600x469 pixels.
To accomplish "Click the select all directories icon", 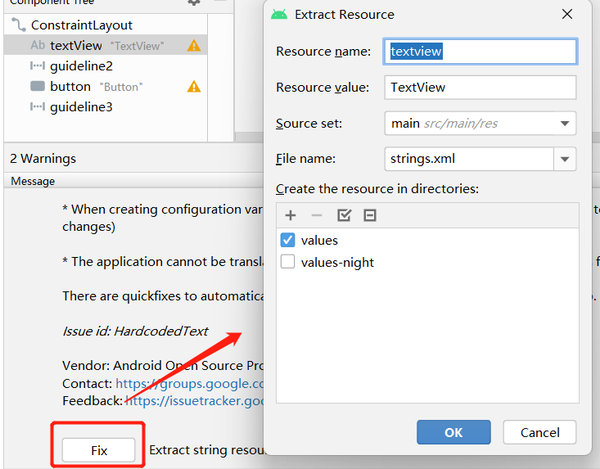I will pyautogui.click(x=344, y=215).
